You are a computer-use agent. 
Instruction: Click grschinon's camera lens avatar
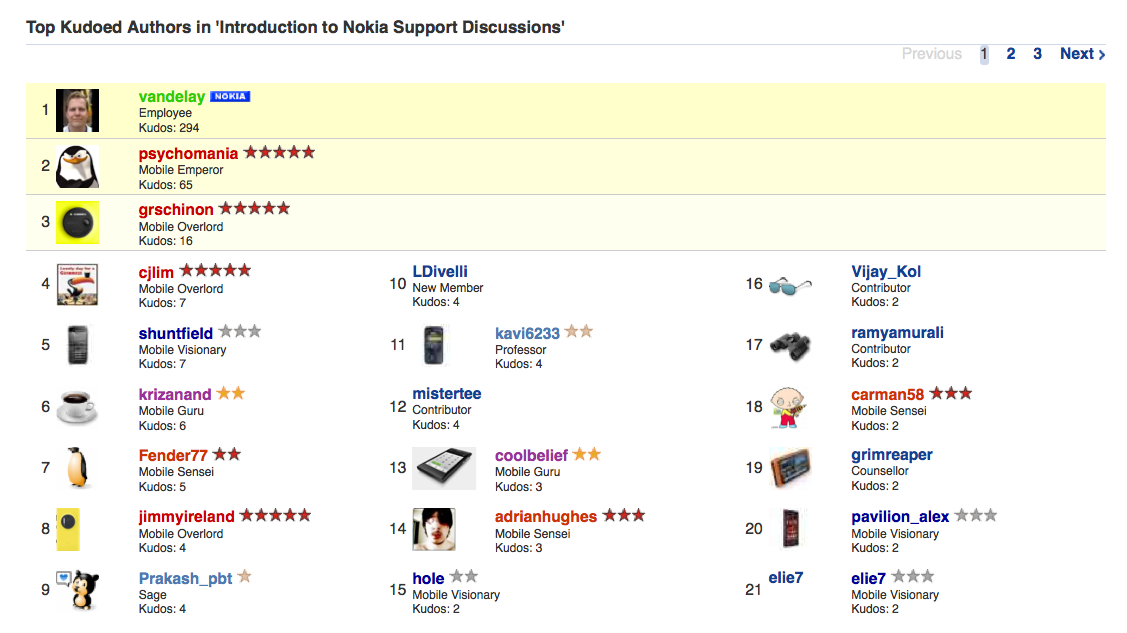77,222
